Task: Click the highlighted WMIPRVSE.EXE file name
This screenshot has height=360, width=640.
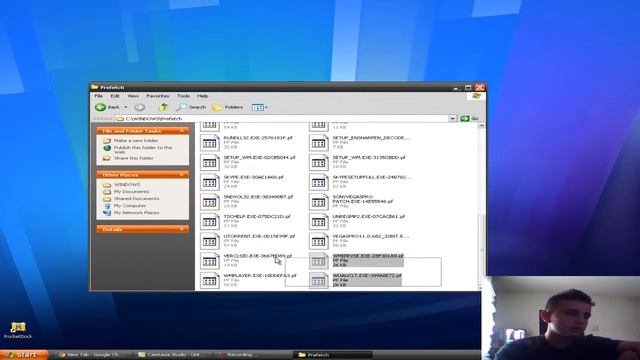Action: (368, 256)
